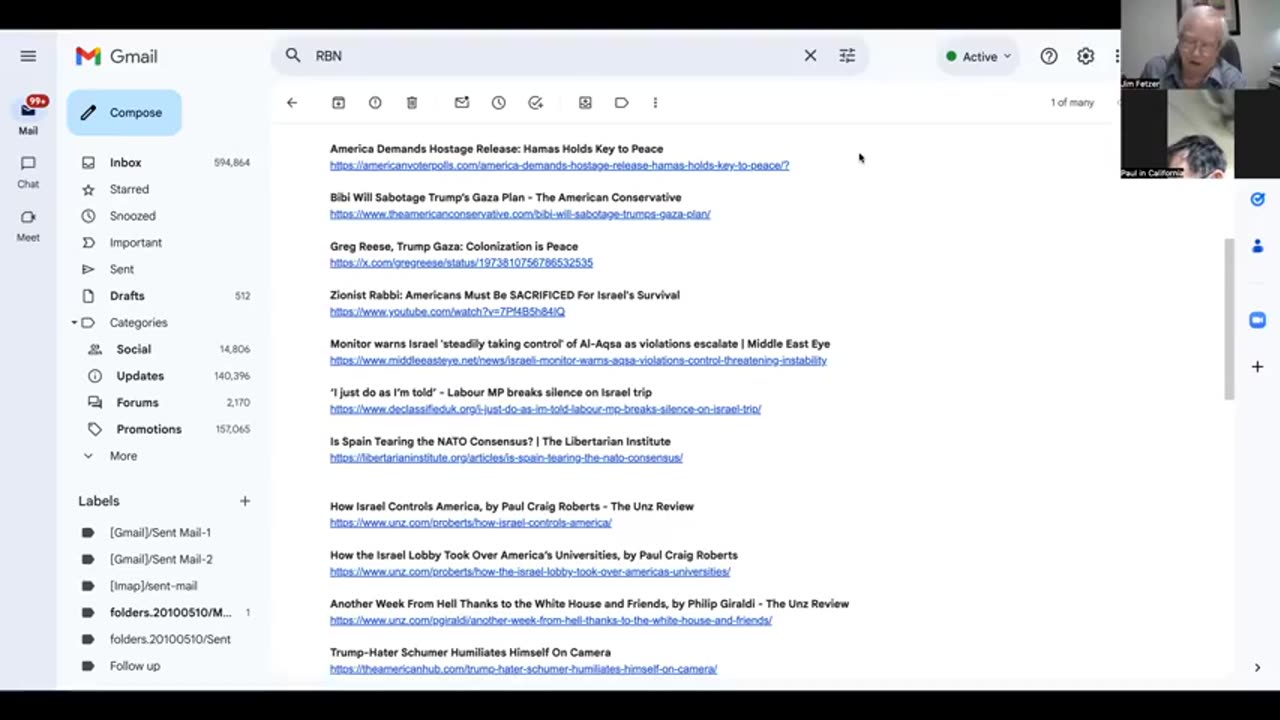Switch to Mail in the left rail
The width and height of the screenshot is (1280, 720).
(28, 117)
